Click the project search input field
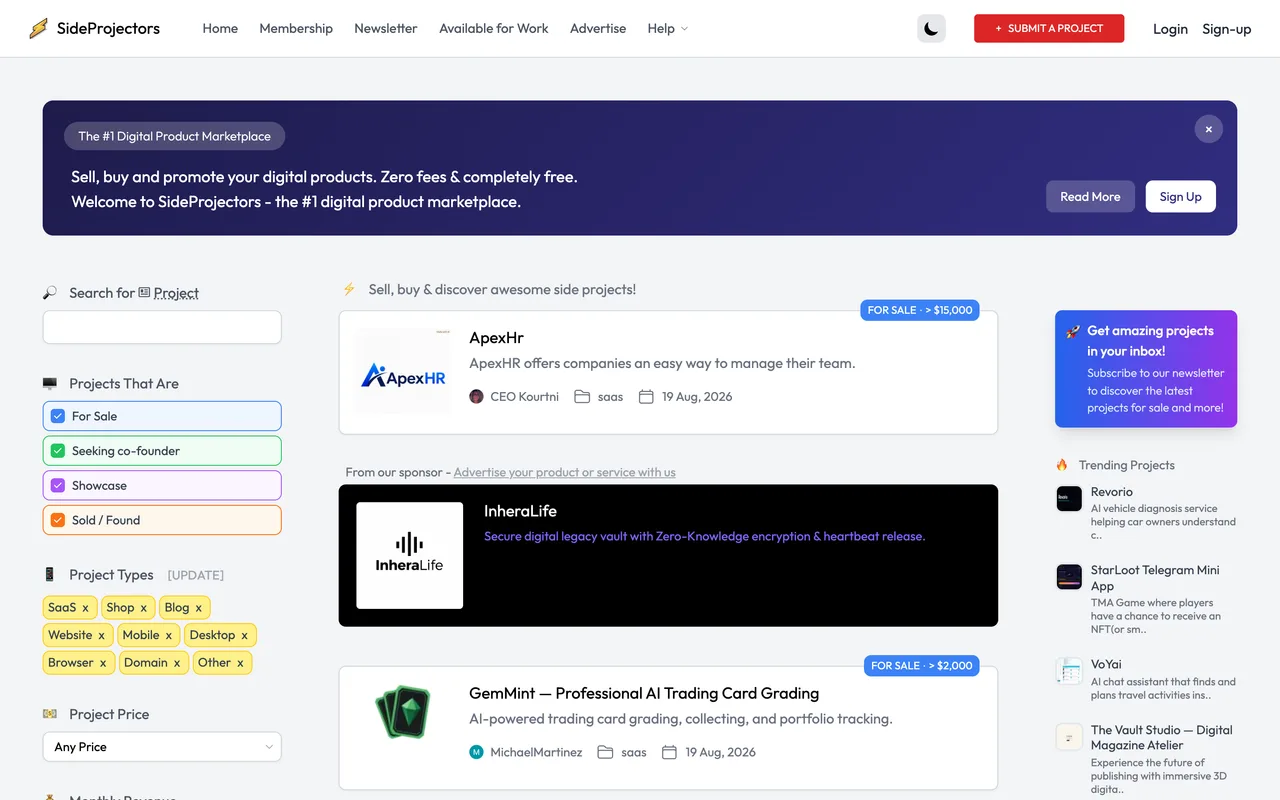The image size is (1280, 800). click(162, 327)
